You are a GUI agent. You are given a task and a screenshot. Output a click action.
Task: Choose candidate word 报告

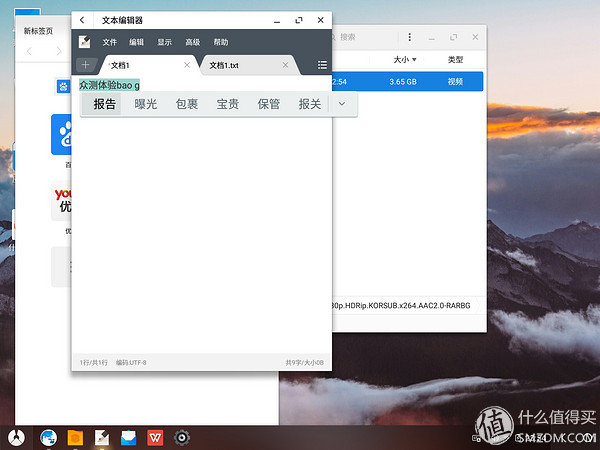104,104
